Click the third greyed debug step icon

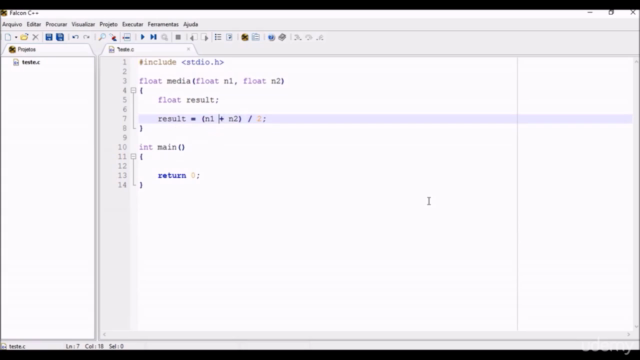320,37
